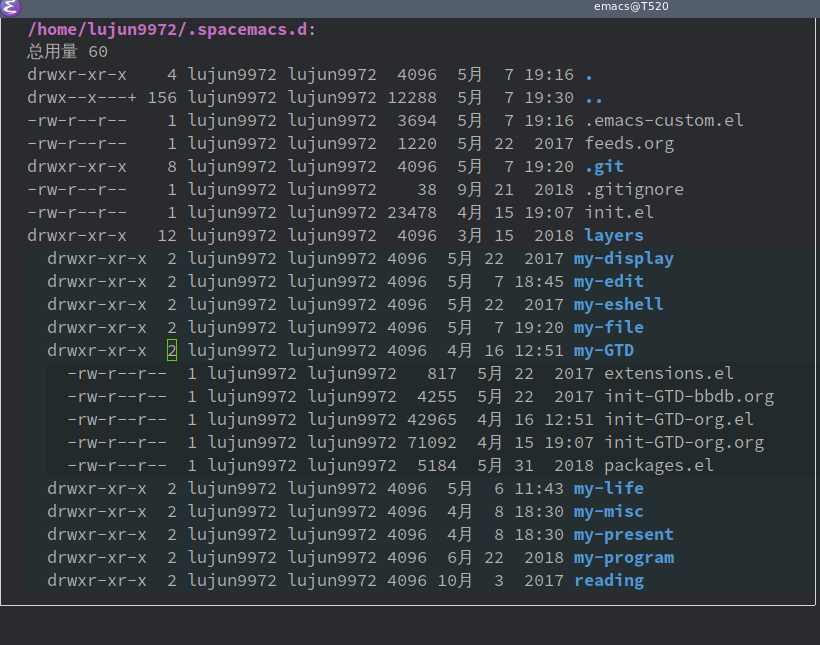The image size is (820, 645).
Task: Open extensions.el in my-GTD
Action: [x=668, y=373]
